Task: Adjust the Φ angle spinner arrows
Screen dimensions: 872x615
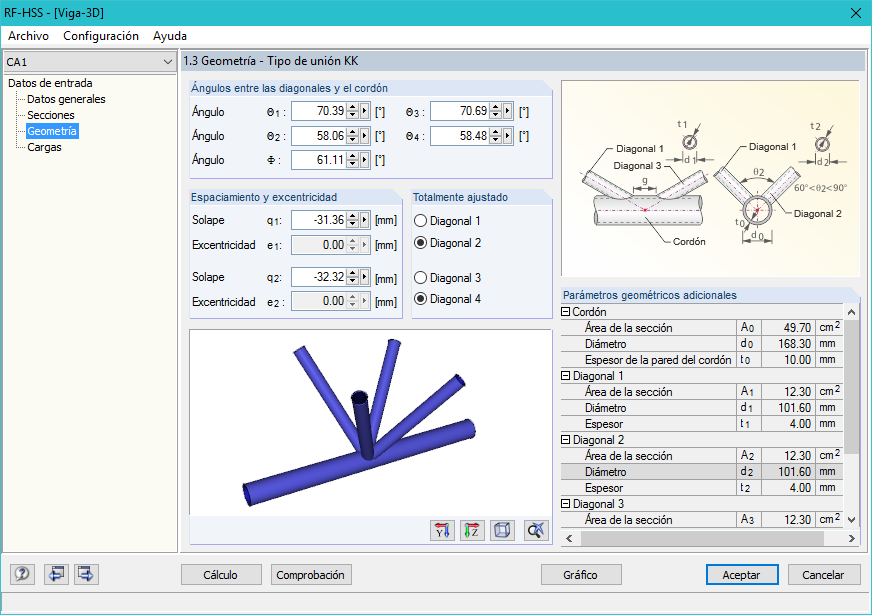Action: (353, 160)
